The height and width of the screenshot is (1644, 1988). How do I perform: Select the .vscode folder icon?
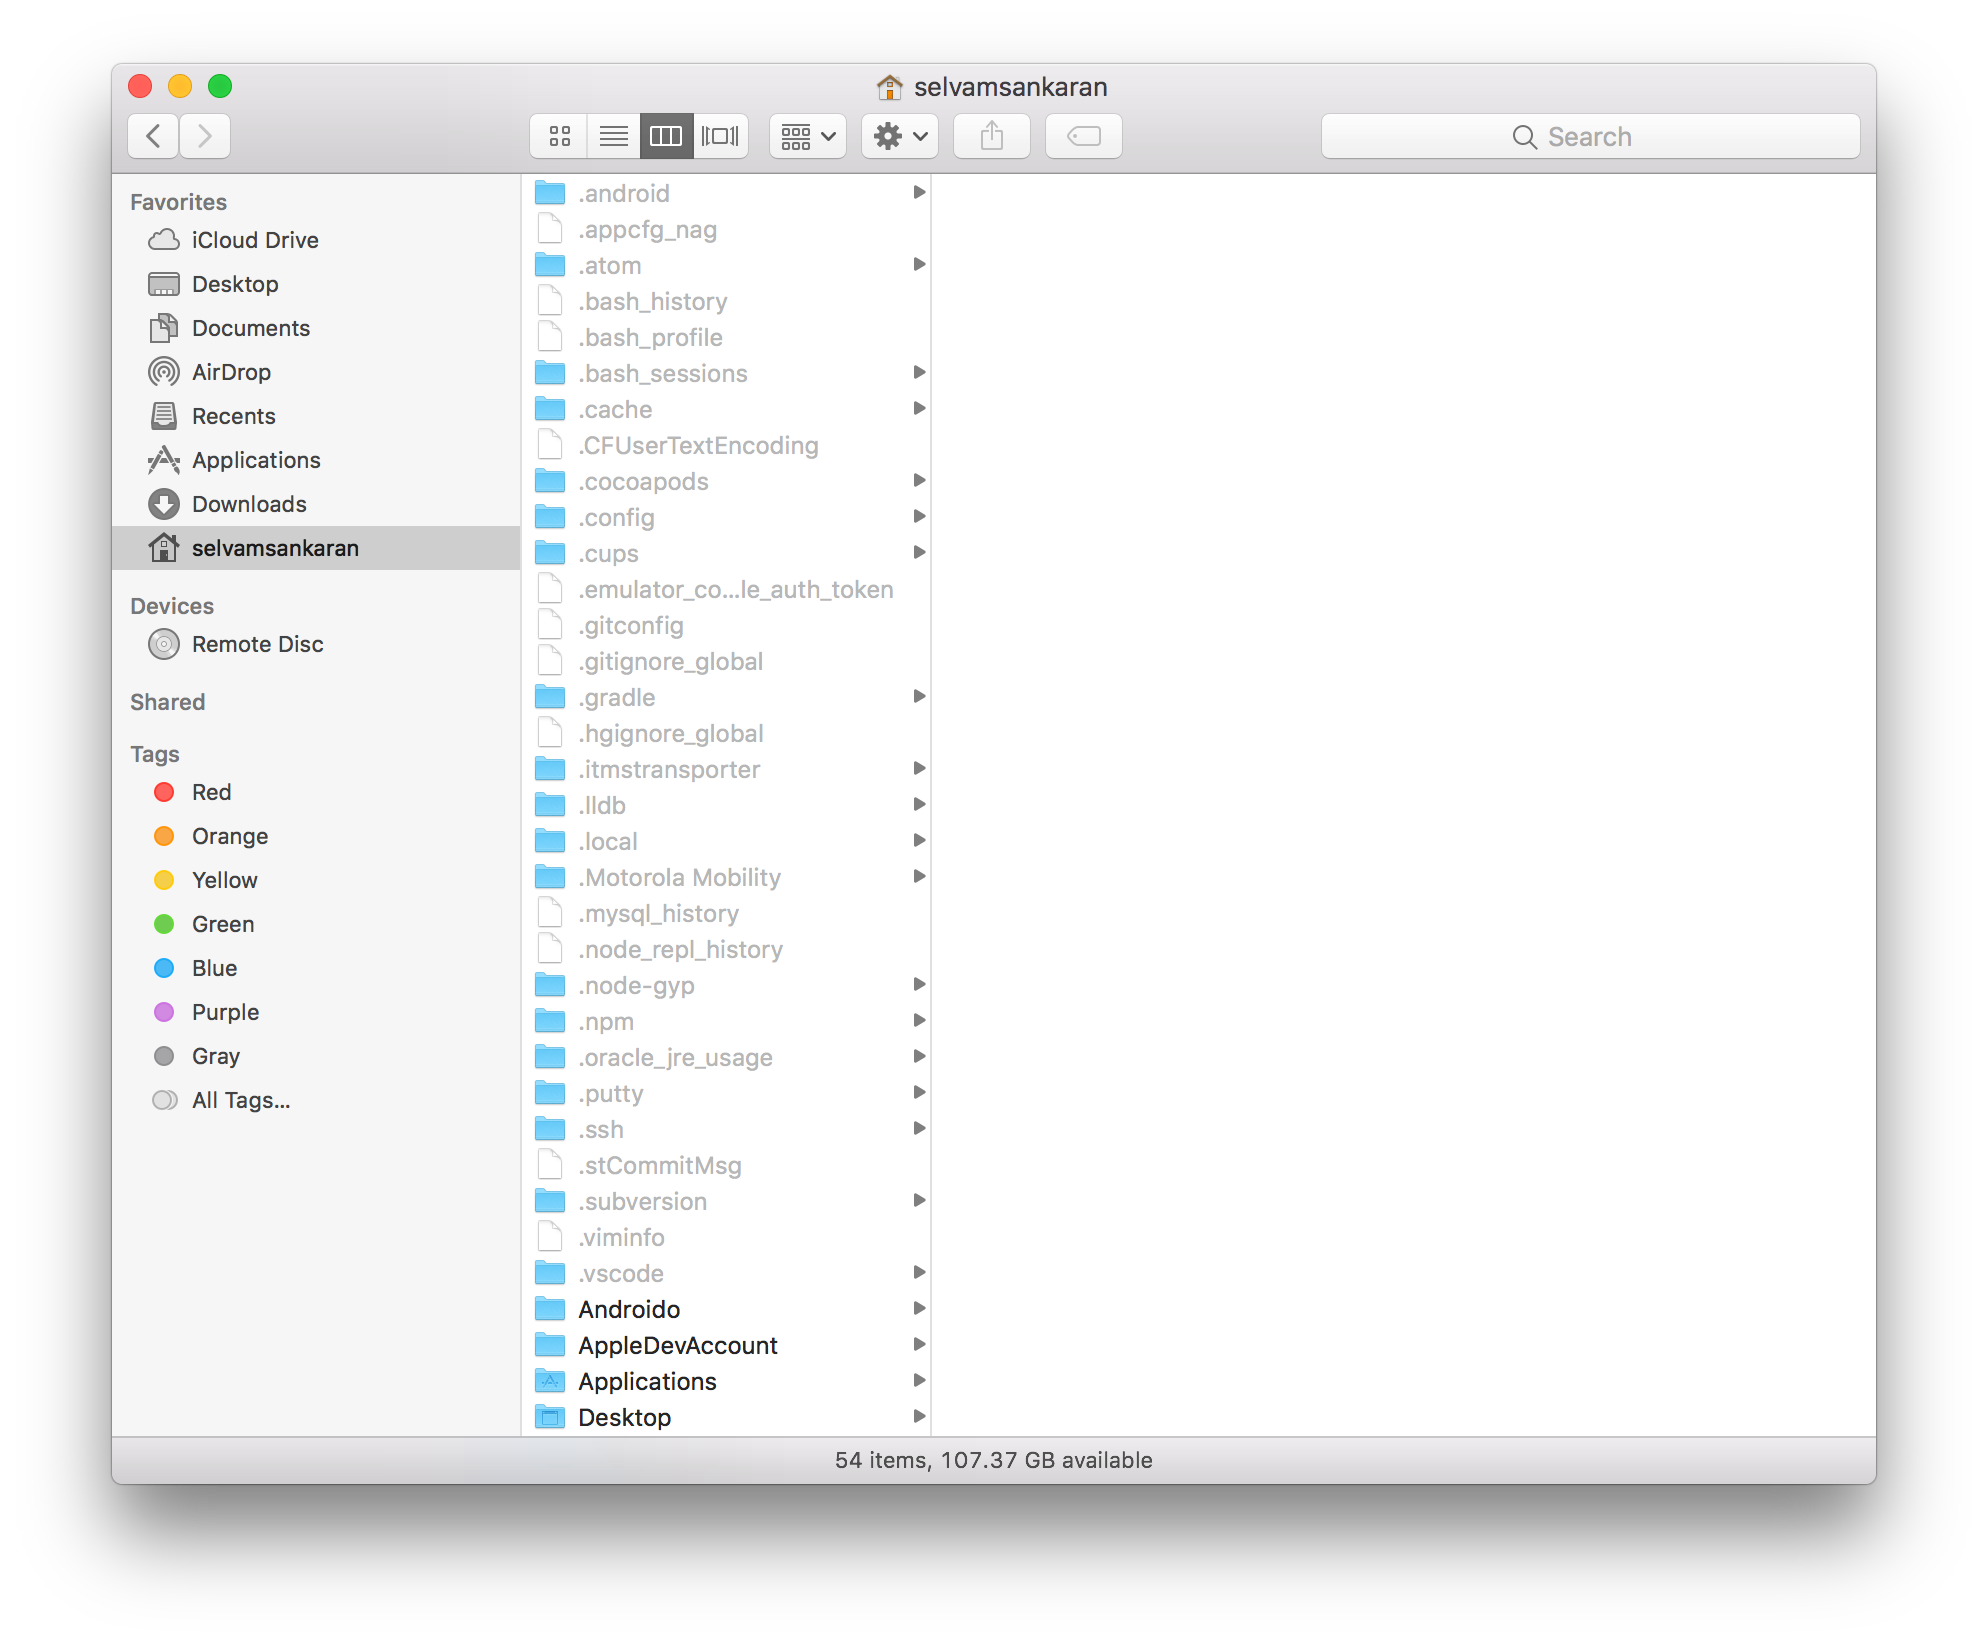point(550,1273)
